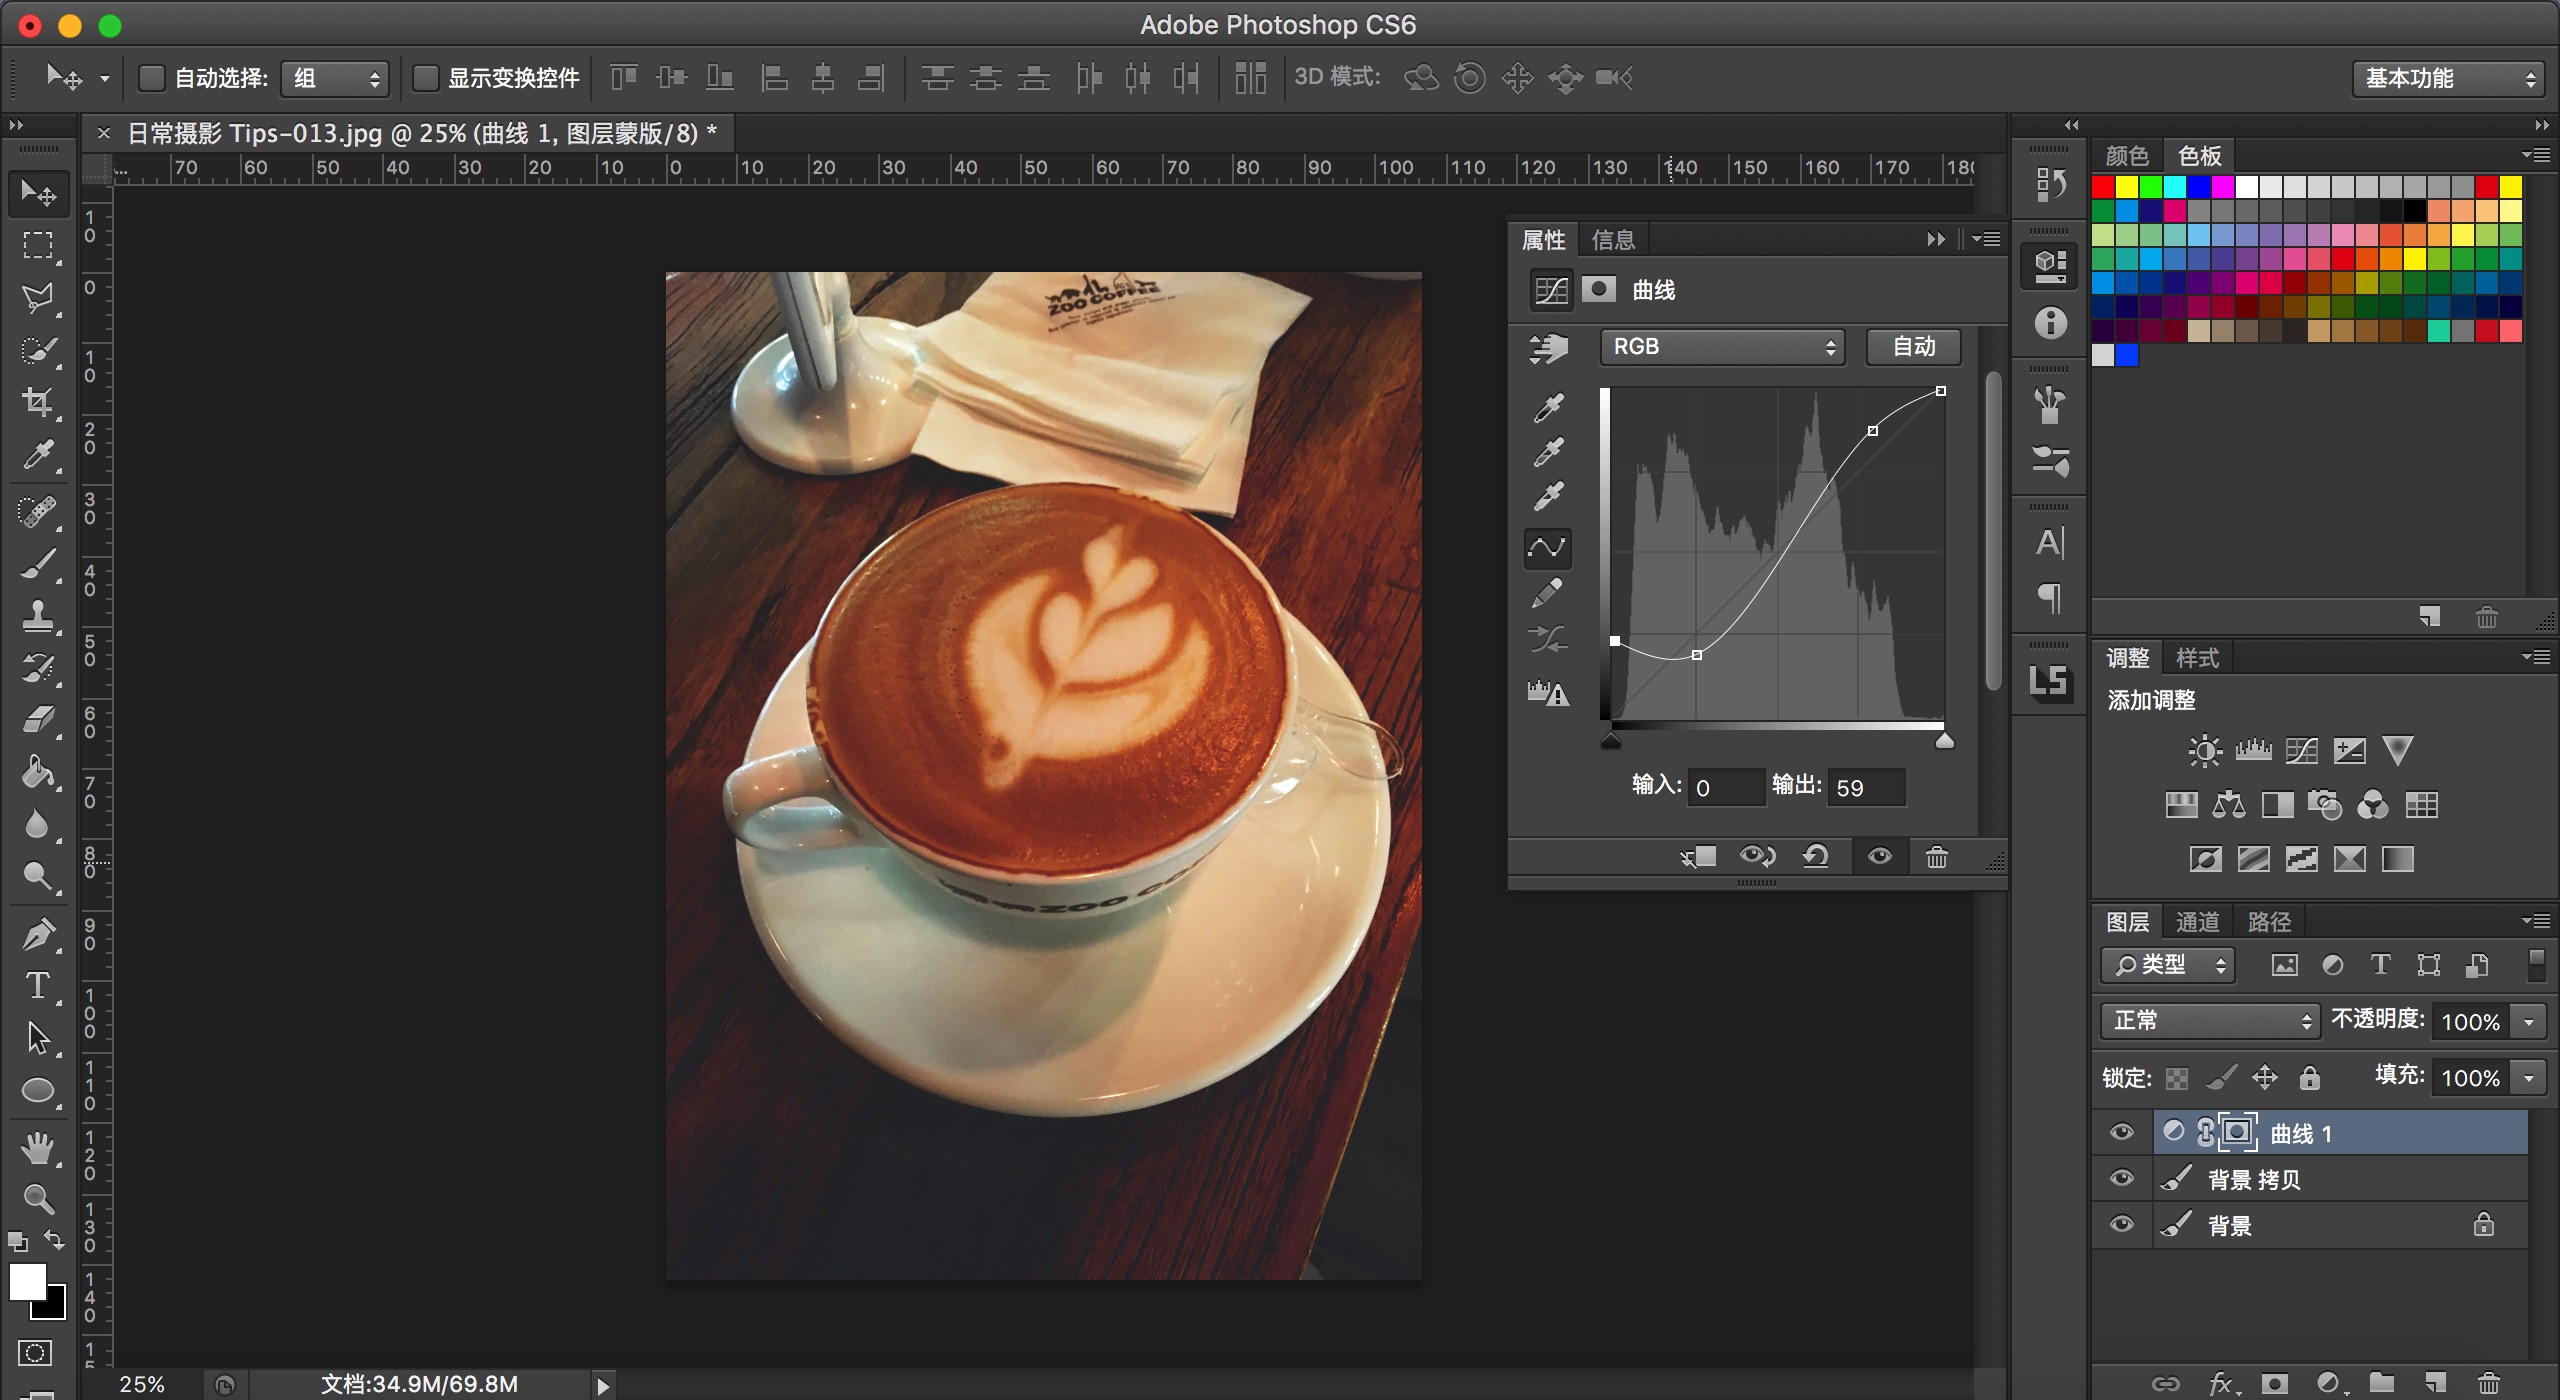Switch to the 通道 tab
The height and width of the screenshot is (1400, 2560).
[x=2197, y=922]
